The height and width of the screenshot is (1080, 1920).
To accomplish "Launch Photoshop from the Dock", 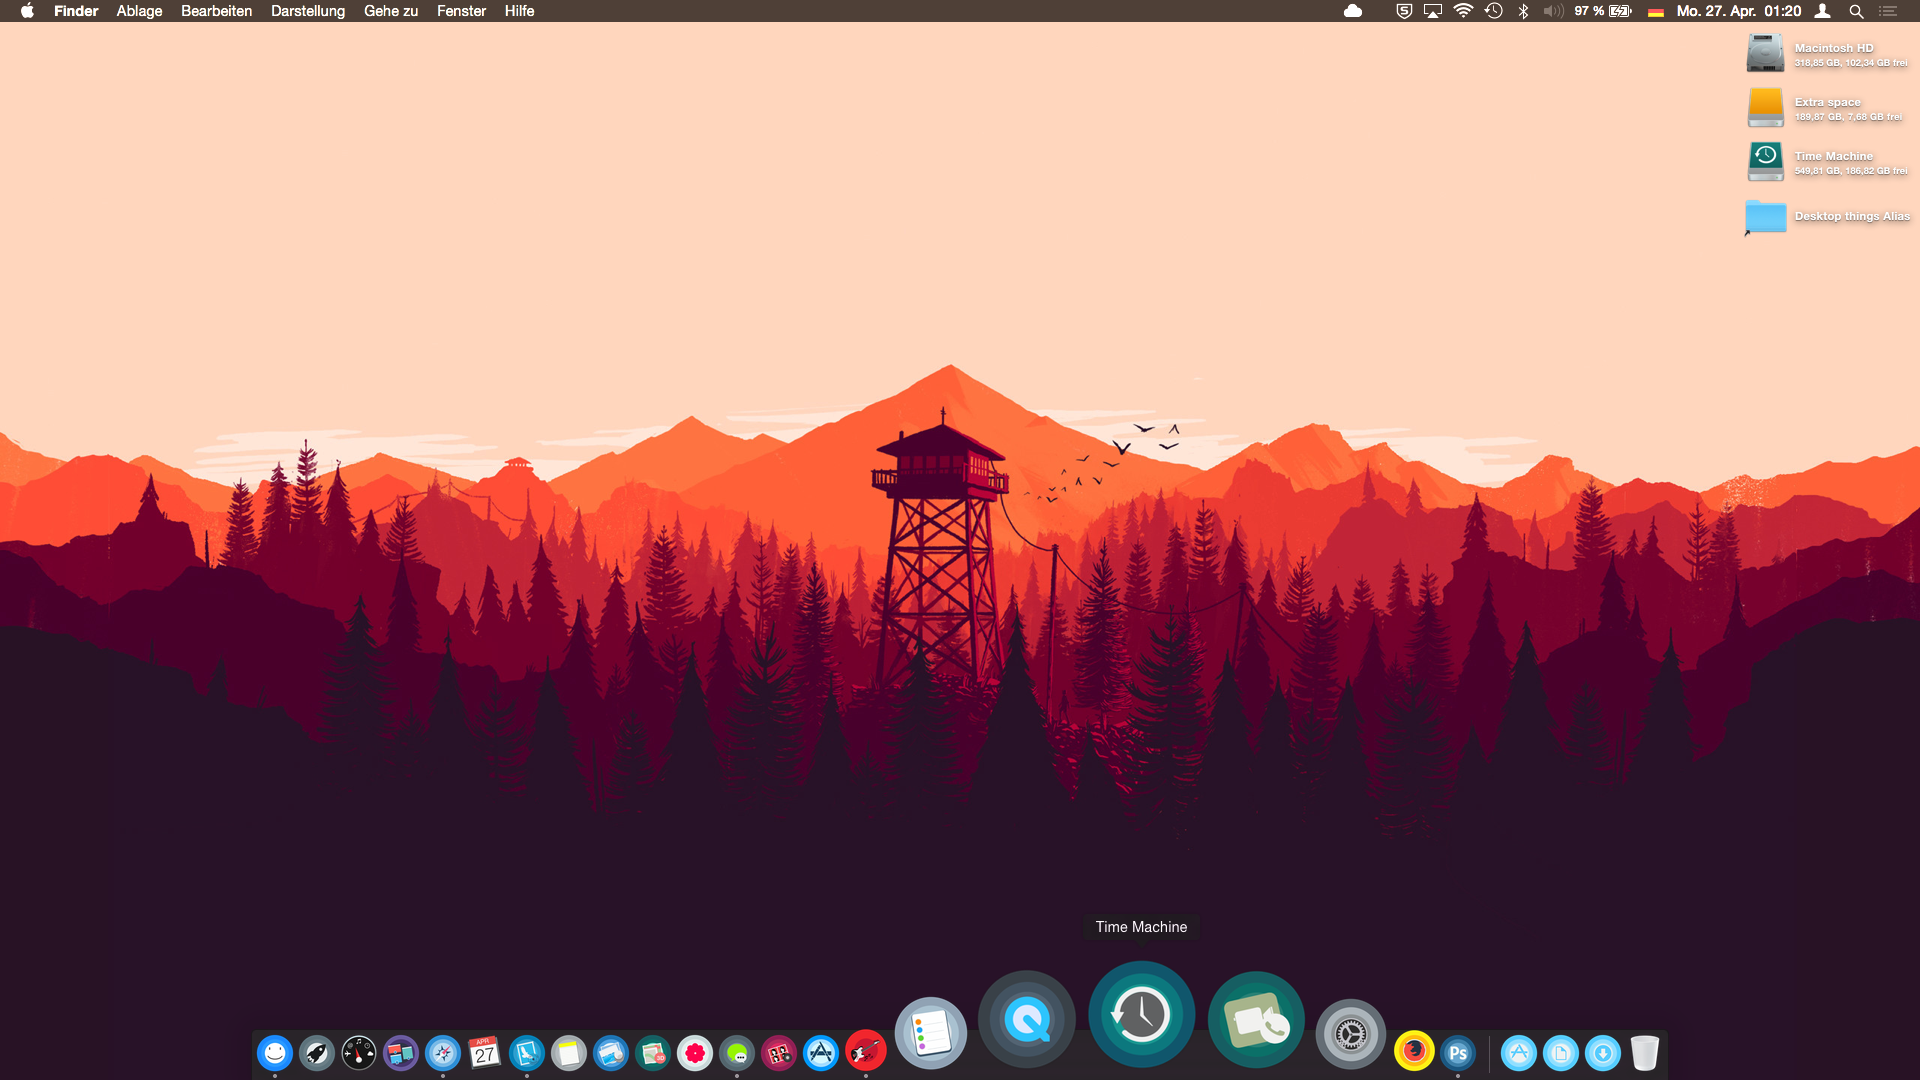I will pyautogui.click(x=1457, y=1053).
